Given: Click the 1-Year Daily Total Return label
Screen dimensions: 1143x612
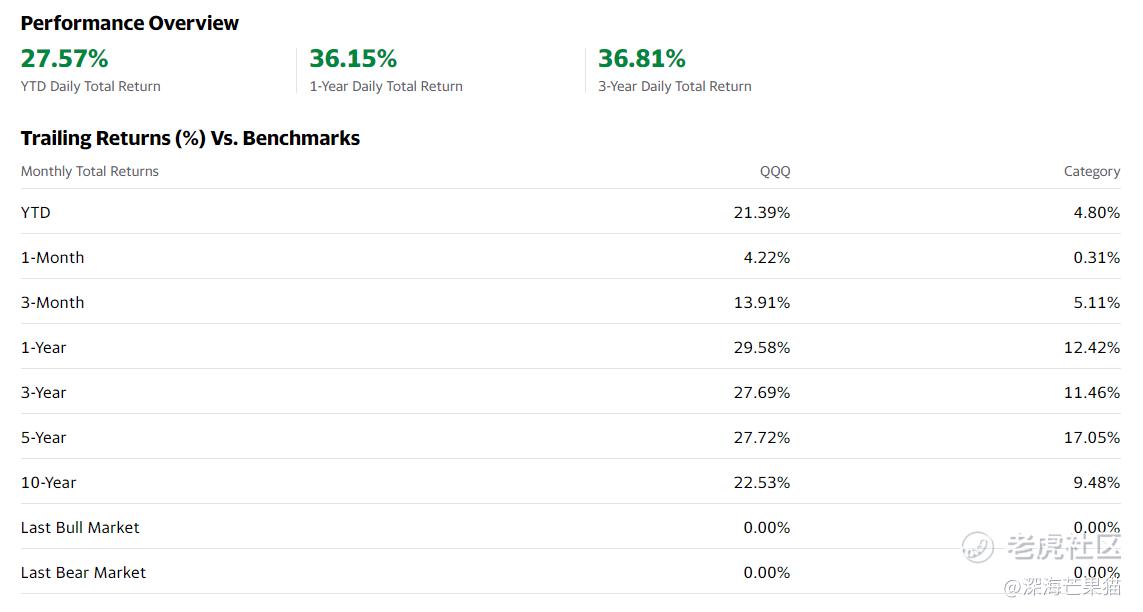Looking at the screenshot, I should [x=386, y=86].
